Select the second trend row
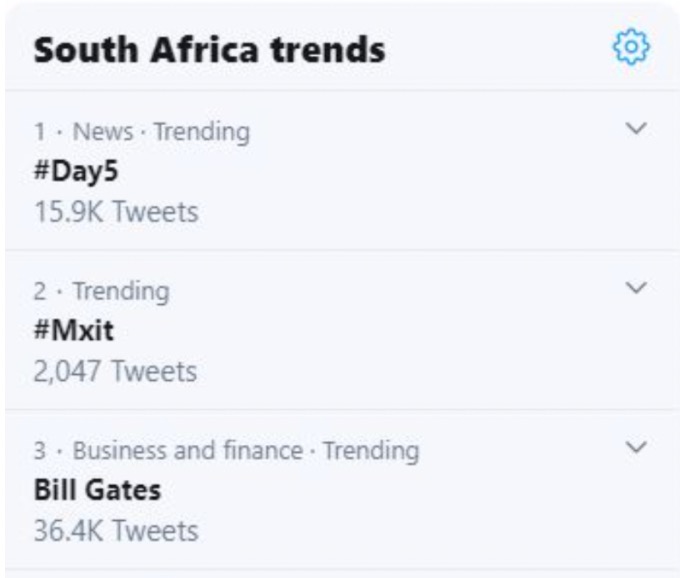The width and height of the screenshot is (680, 578). [x=340, y=330]
